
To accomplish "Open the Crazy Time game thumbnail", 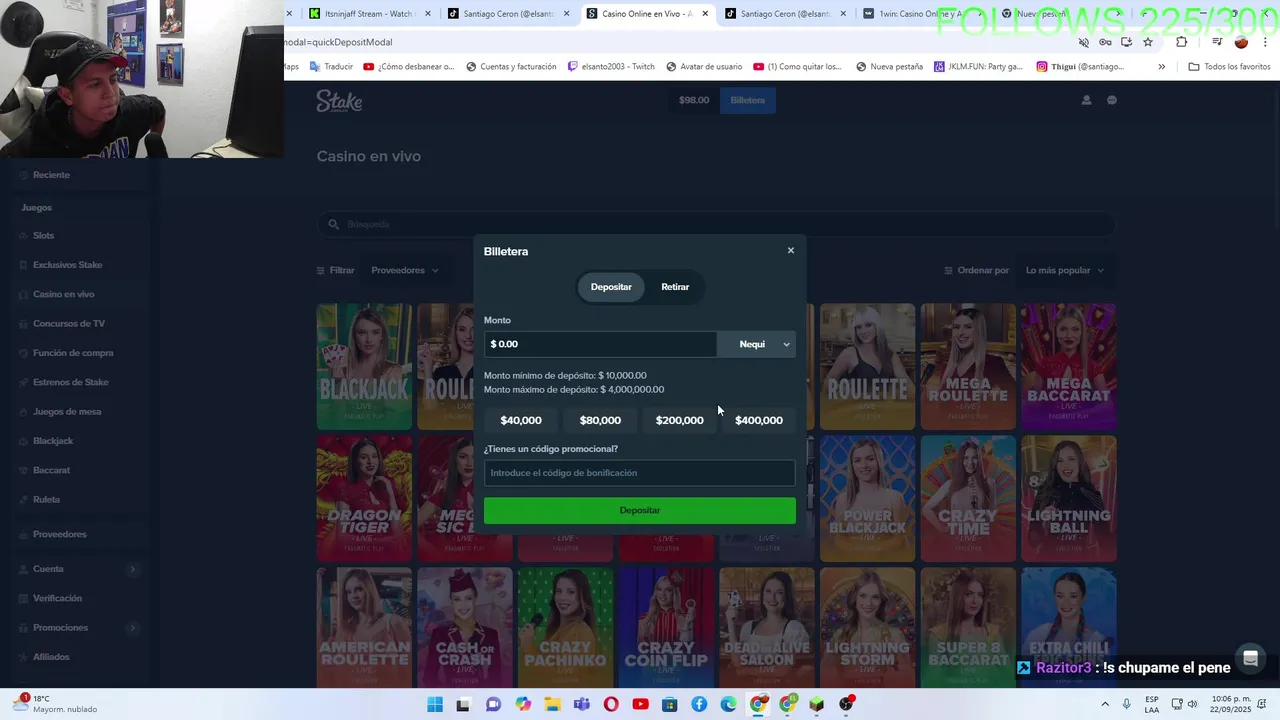I will click(x=967, y=498).
